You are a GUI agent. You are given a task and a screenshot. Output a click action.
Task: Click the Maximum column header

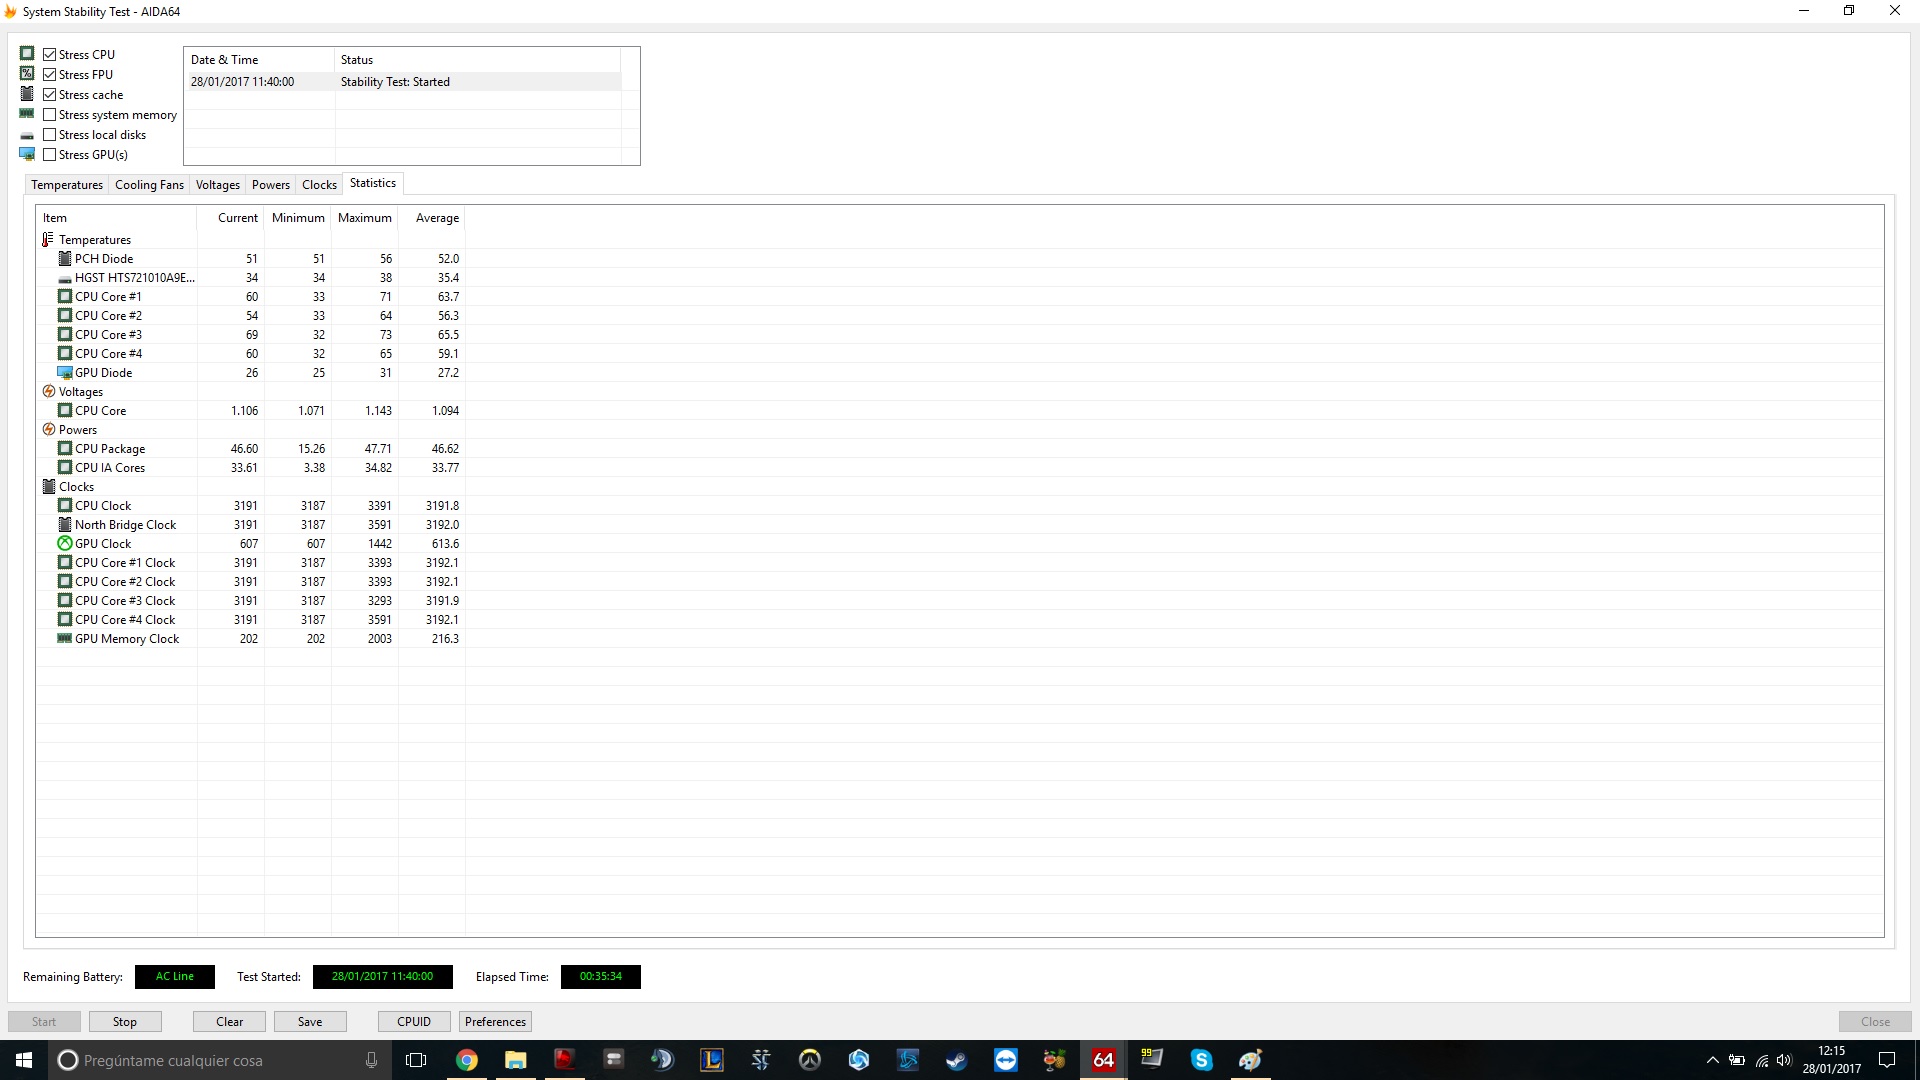click(365, 218)
